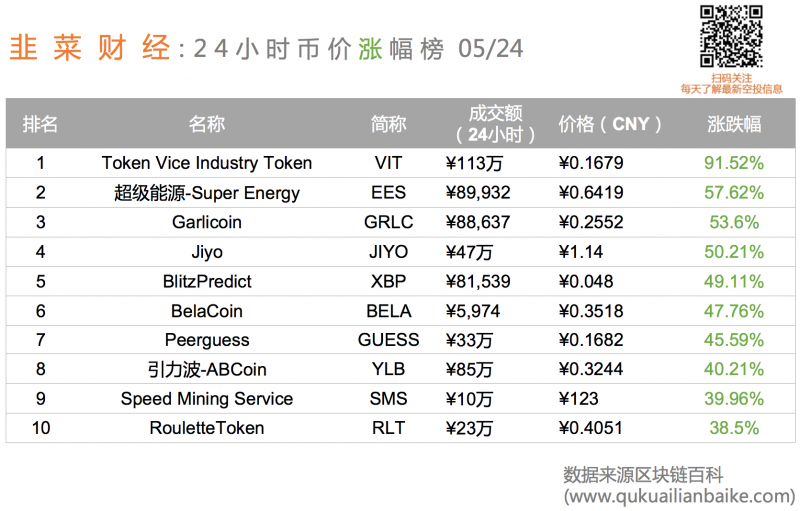Viewport: 800px width, 511px height.
Task: Select Token Vice Industry Token row name
Action: tap(207, 163)
